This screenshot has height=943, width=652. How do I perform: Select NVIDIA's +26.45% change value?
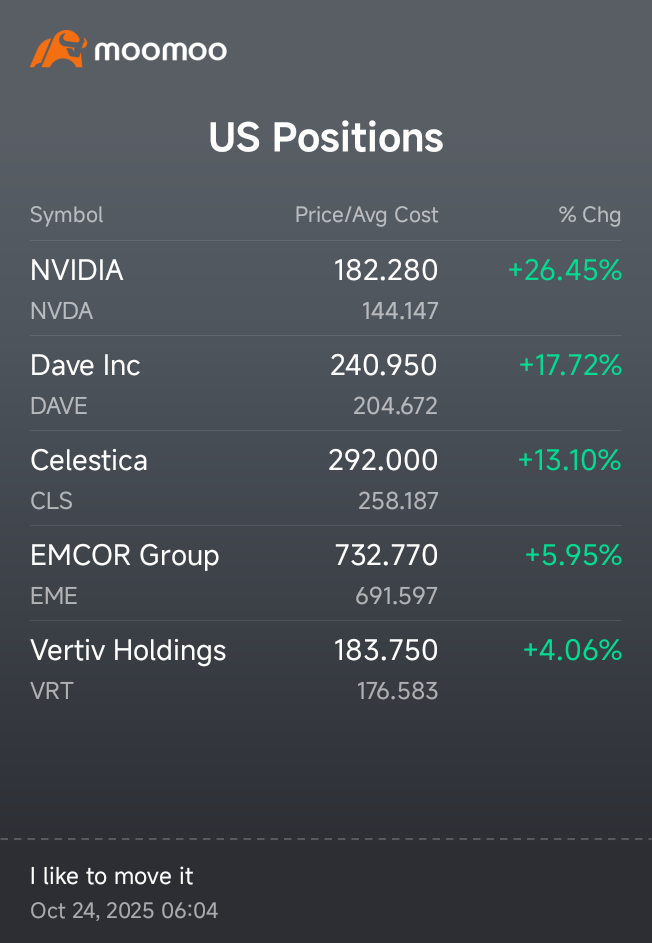point(565,270)
